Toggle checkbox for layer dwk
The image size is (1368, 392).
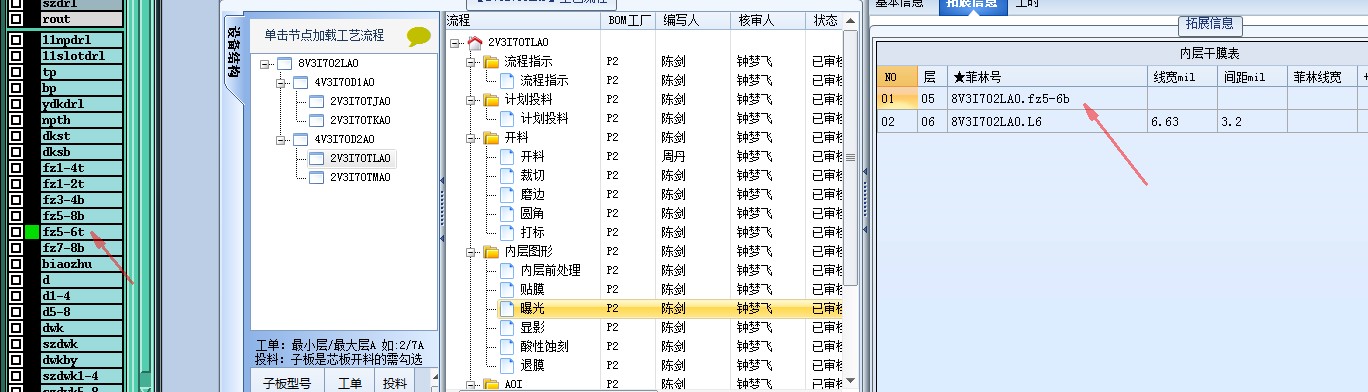[16, 328]
